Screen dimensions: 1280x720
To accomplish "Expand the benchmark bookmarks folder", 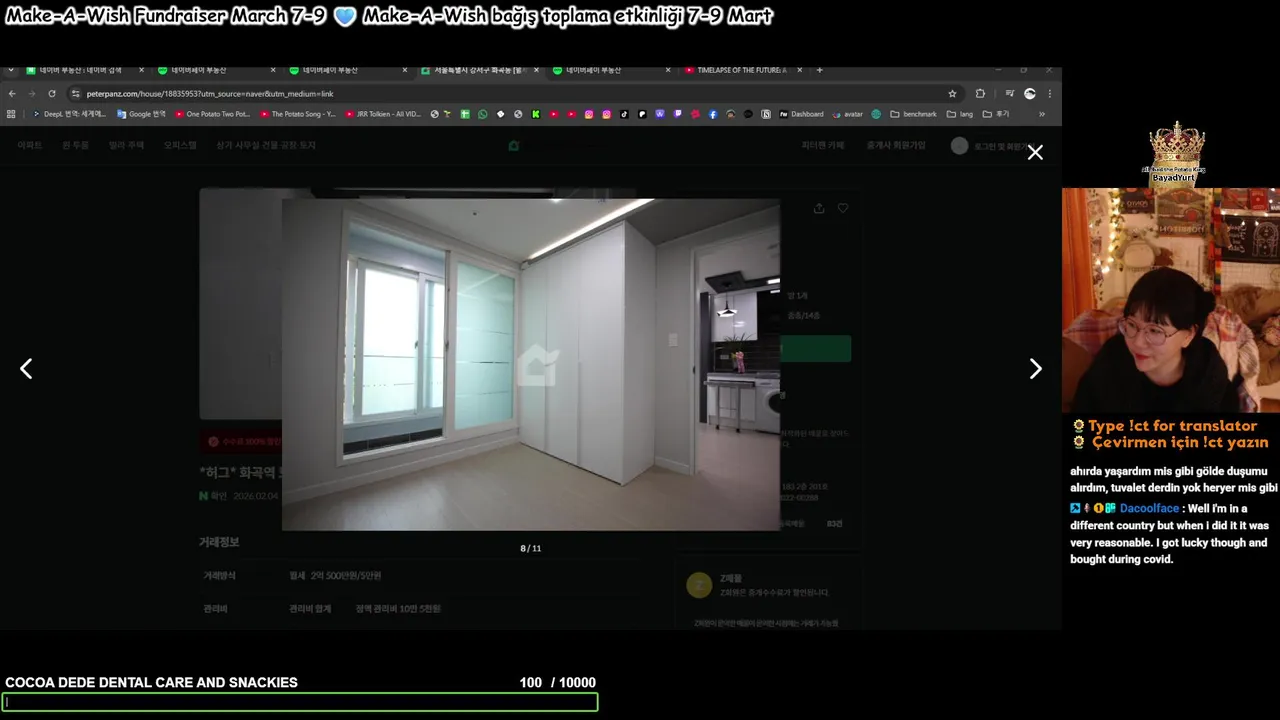I will coord(913,114).
